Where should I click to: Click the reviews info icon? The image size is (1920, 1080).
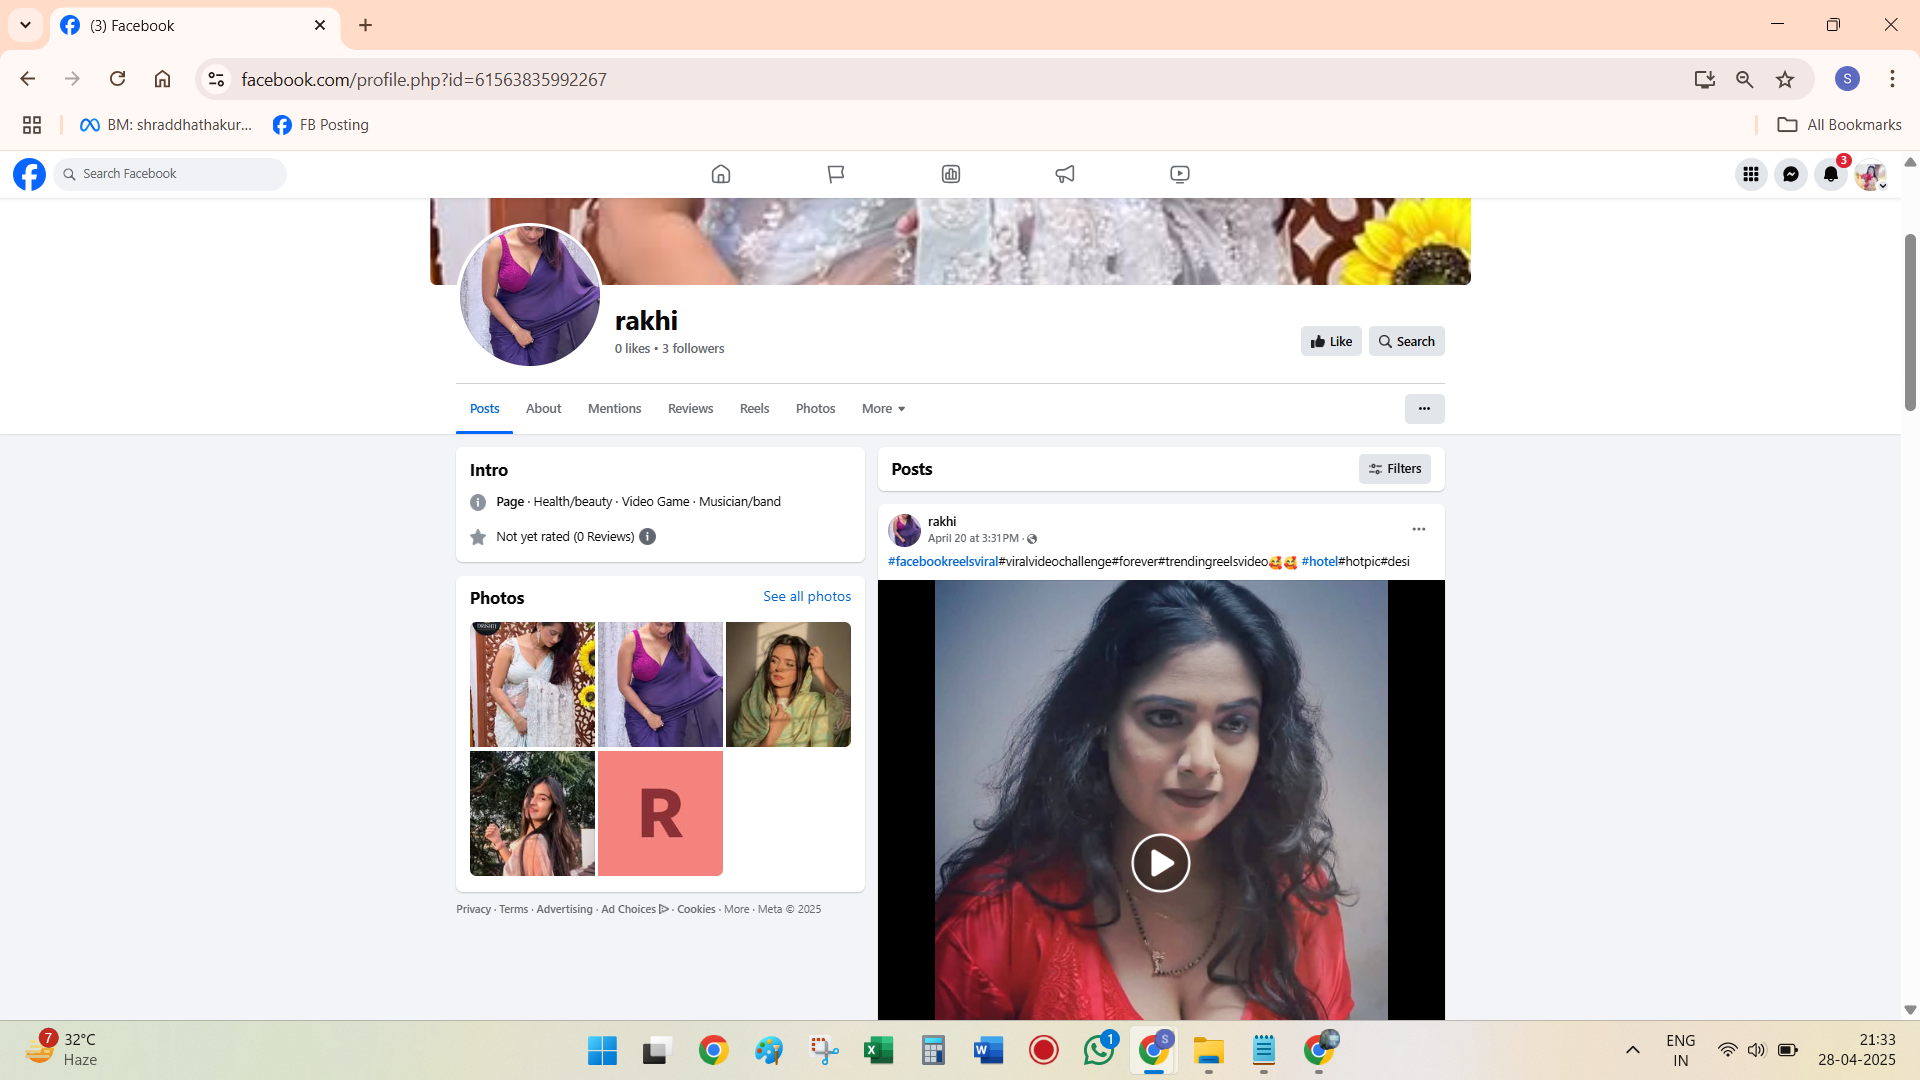coord(648,537)
